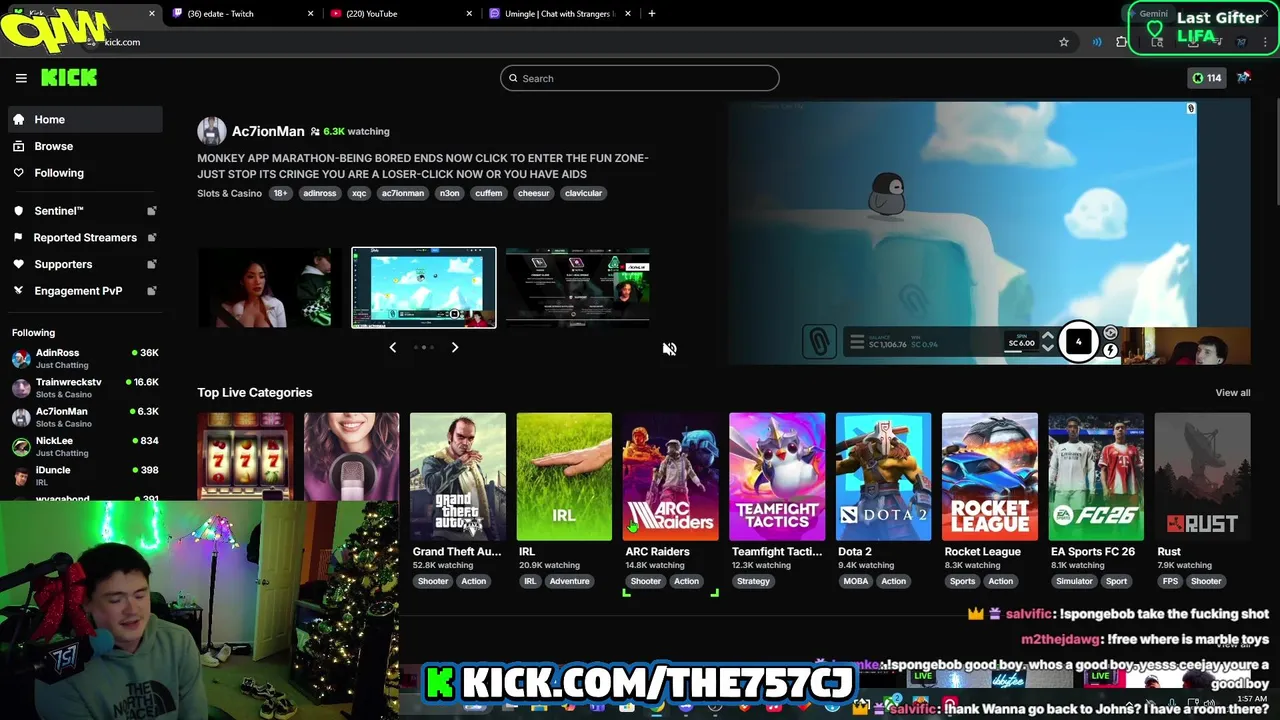Select the n3on stream tag

(x=450, y=193)
